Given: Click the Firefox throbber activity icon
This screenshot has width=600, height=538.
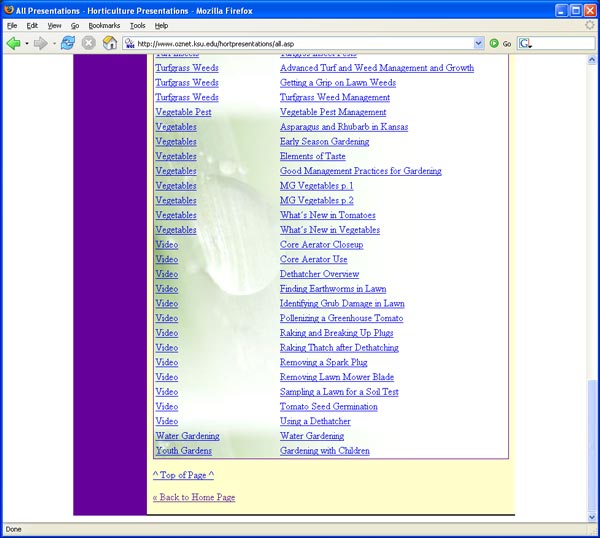Looking at the screenshot, I should [590, 25].
